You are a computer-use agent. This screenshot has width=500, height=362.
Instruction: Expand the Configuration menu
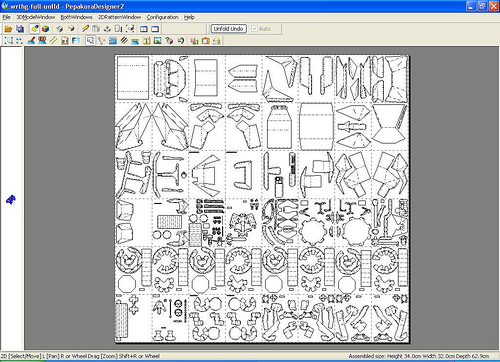tap(163, 17)
